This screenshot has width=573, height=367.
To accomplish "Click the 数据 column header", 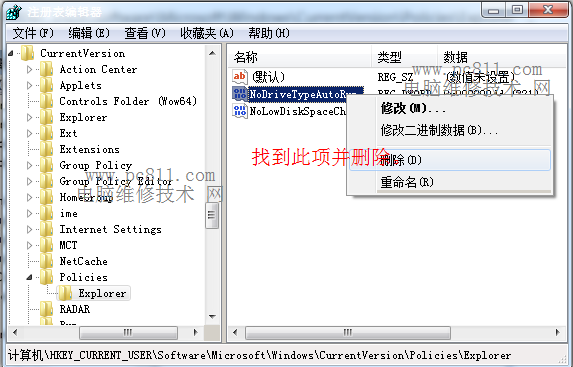I will coord(502,57).
